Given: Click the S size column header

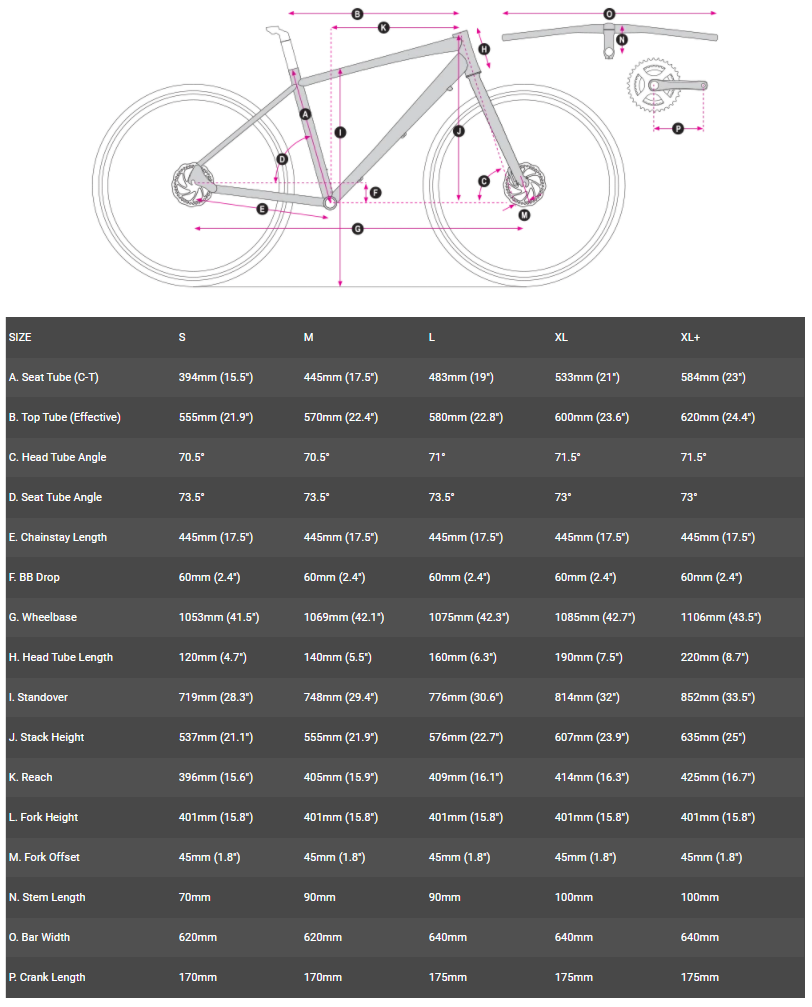Looking at the screenshot, I should click(x=182, y=338).
